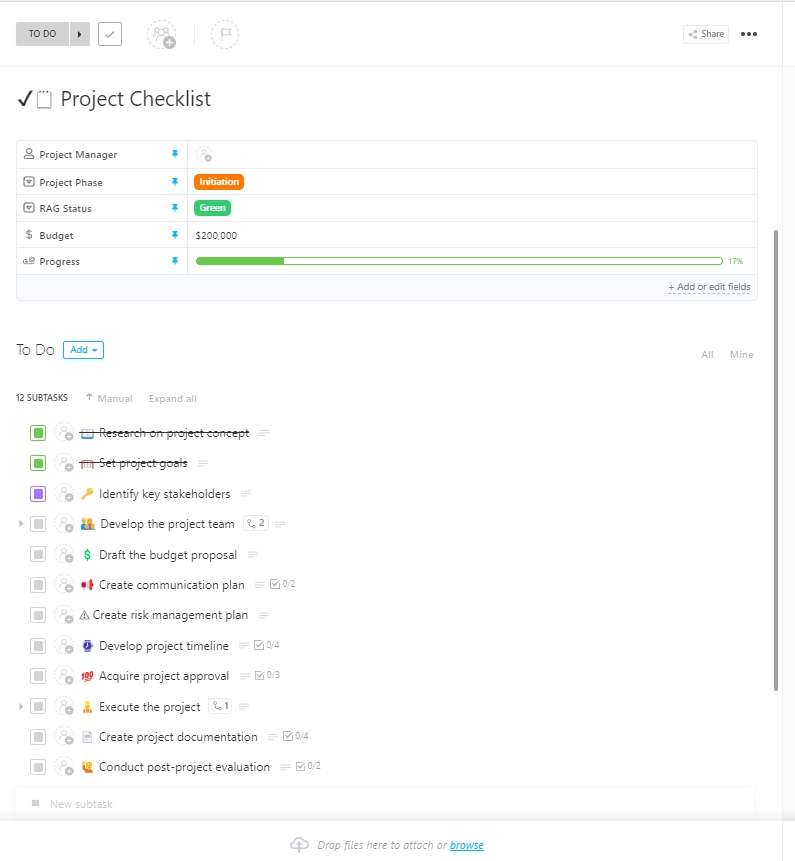Click the group assignee icon near the checkmark

162,33
